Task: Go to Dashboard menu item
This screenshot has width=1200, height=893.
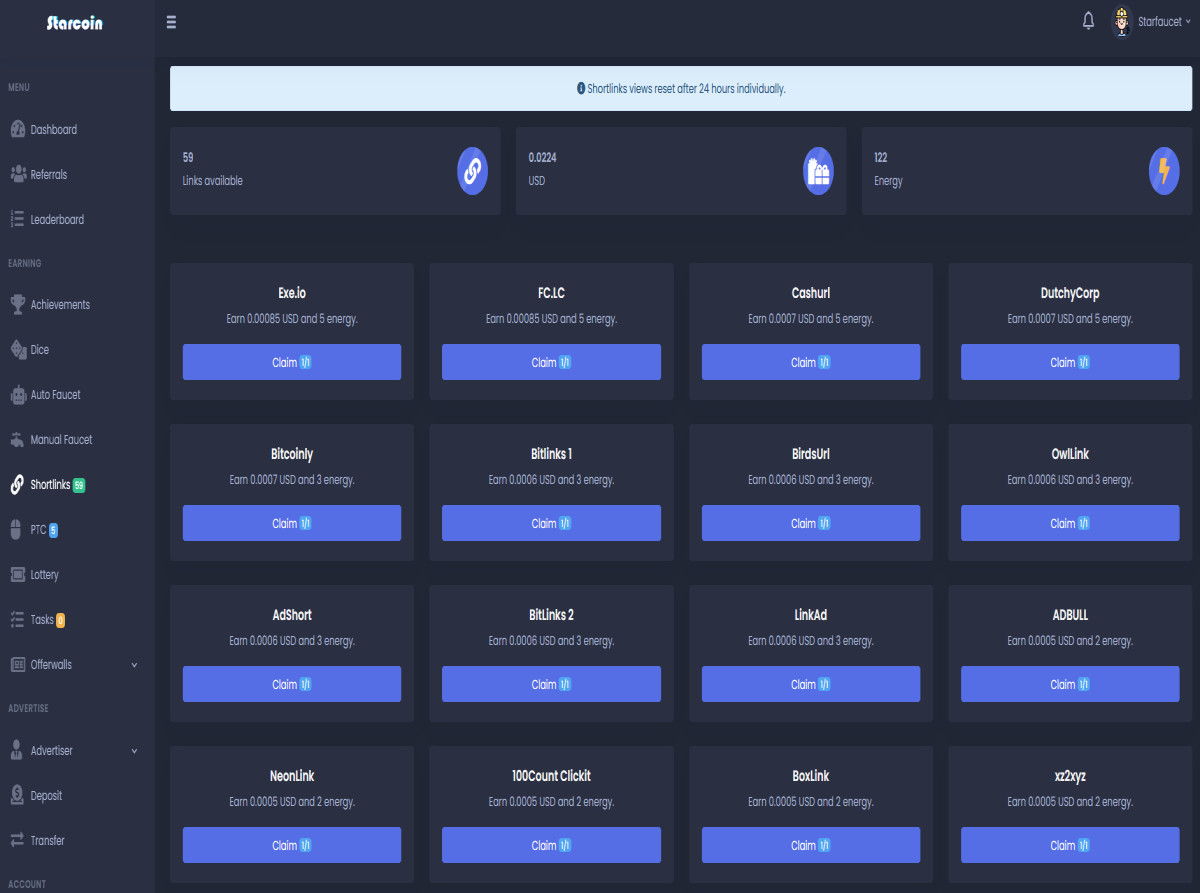Action: click(x=77, y=129)
